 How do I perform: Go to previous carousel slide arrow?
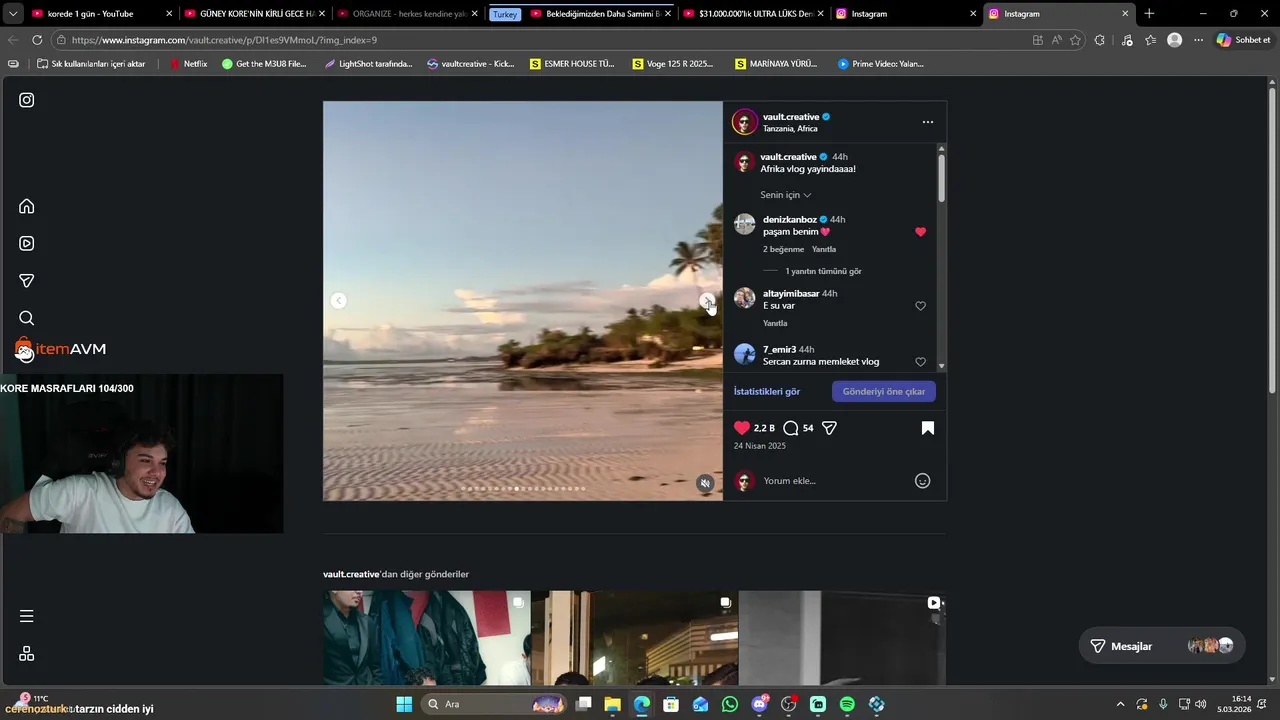tap(339, 301)
